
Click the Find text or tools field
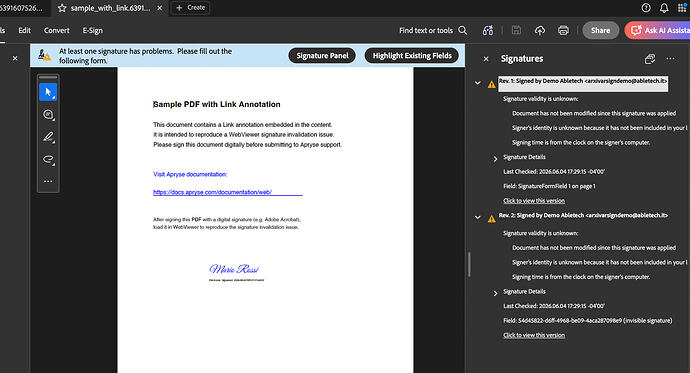click(x=426, y=30)
